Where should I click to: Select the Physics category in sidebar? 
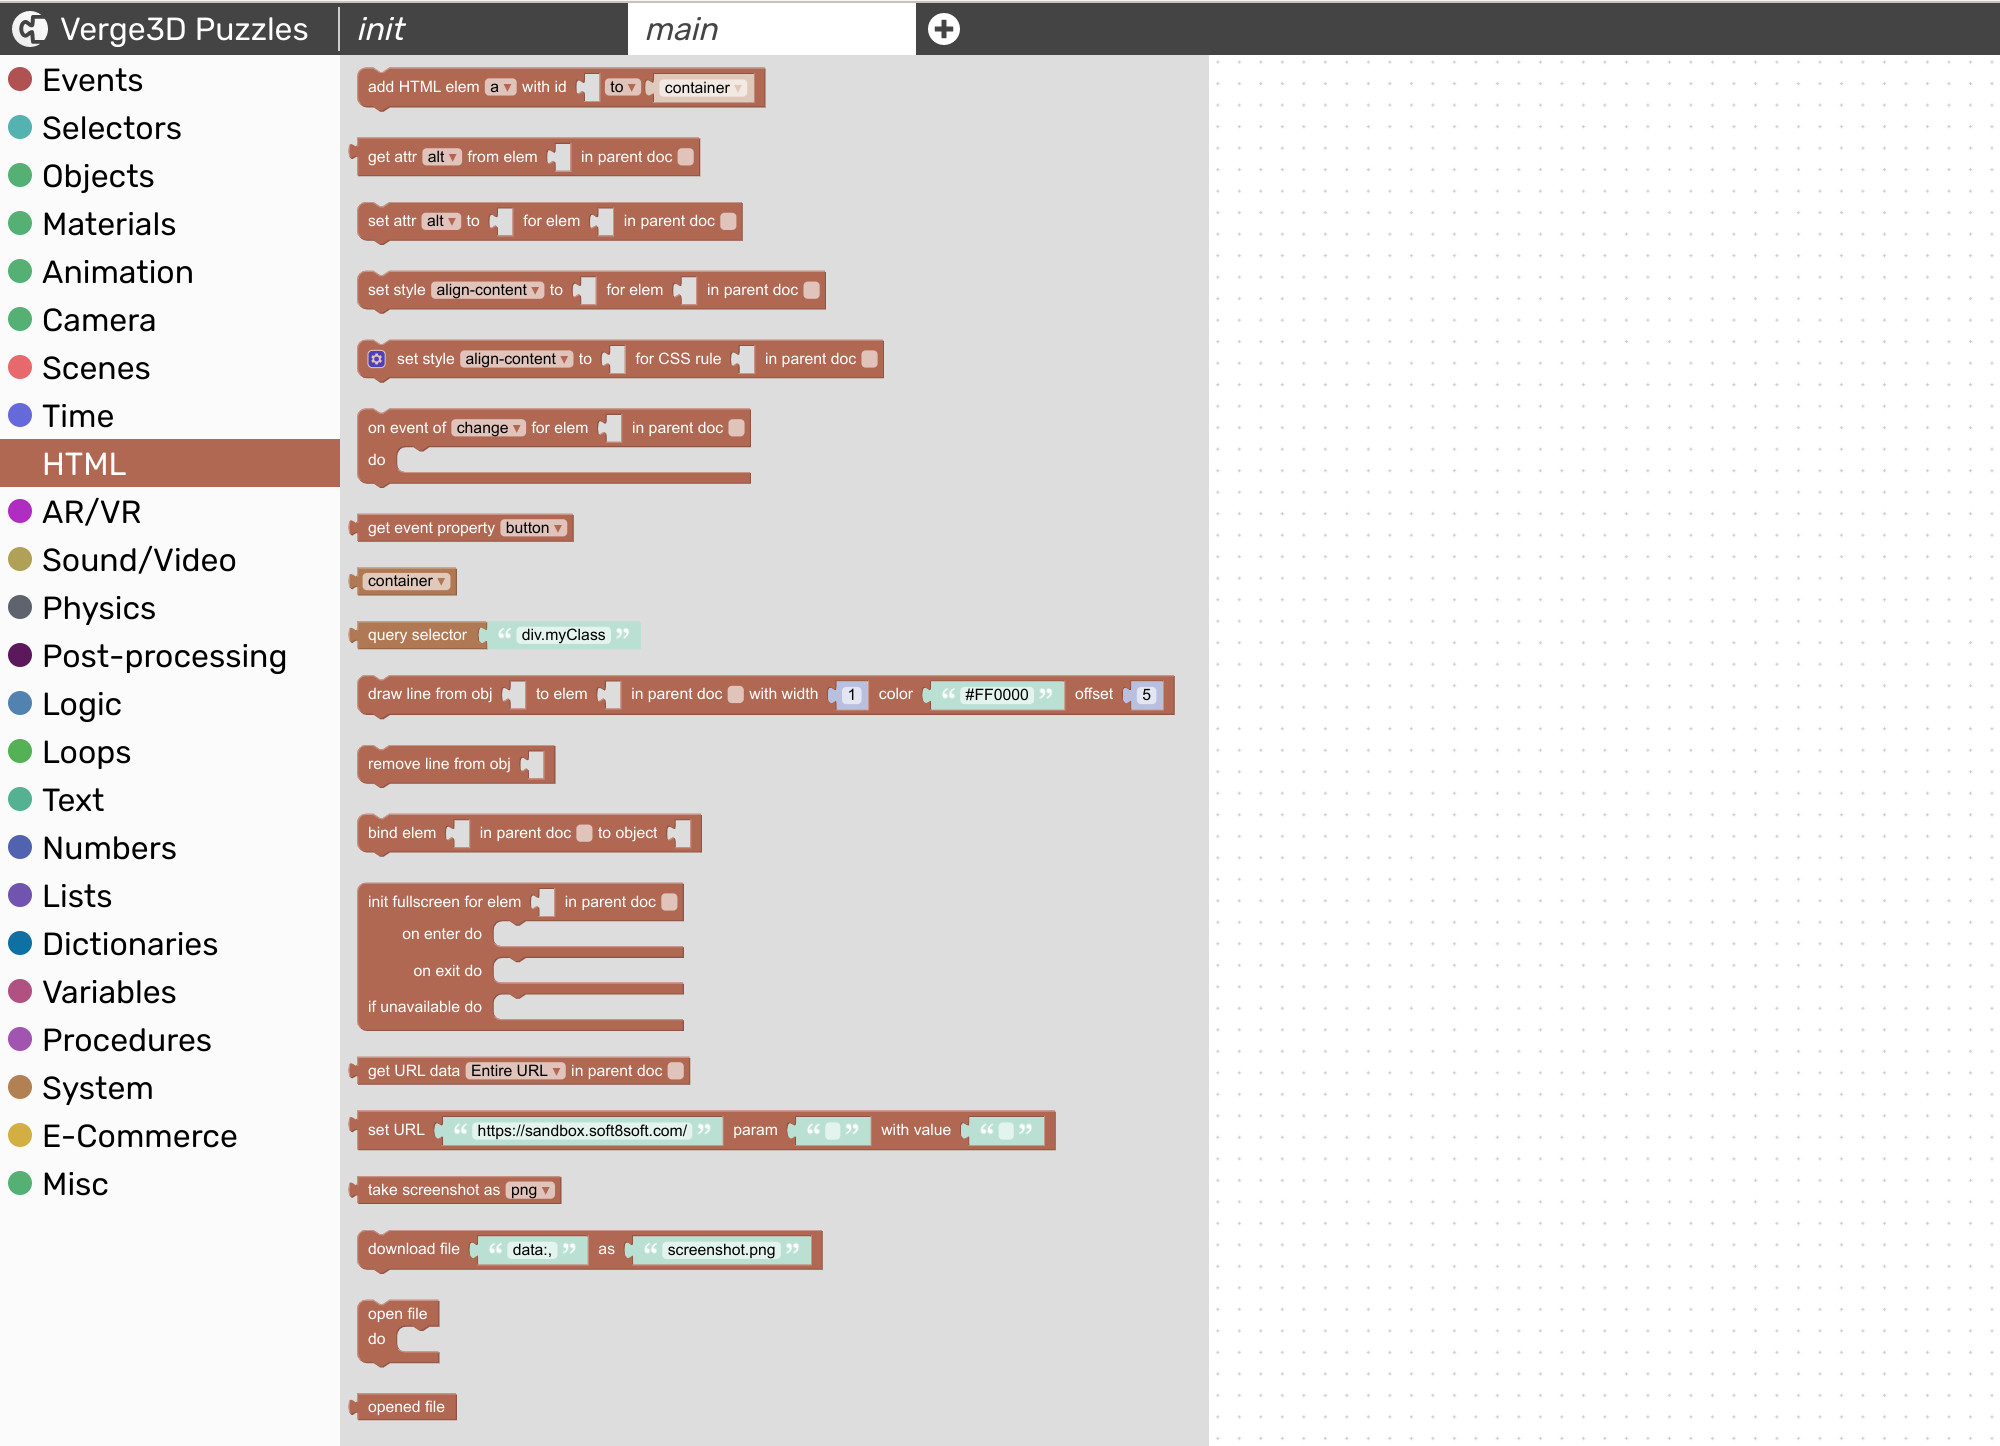point(98,607)
